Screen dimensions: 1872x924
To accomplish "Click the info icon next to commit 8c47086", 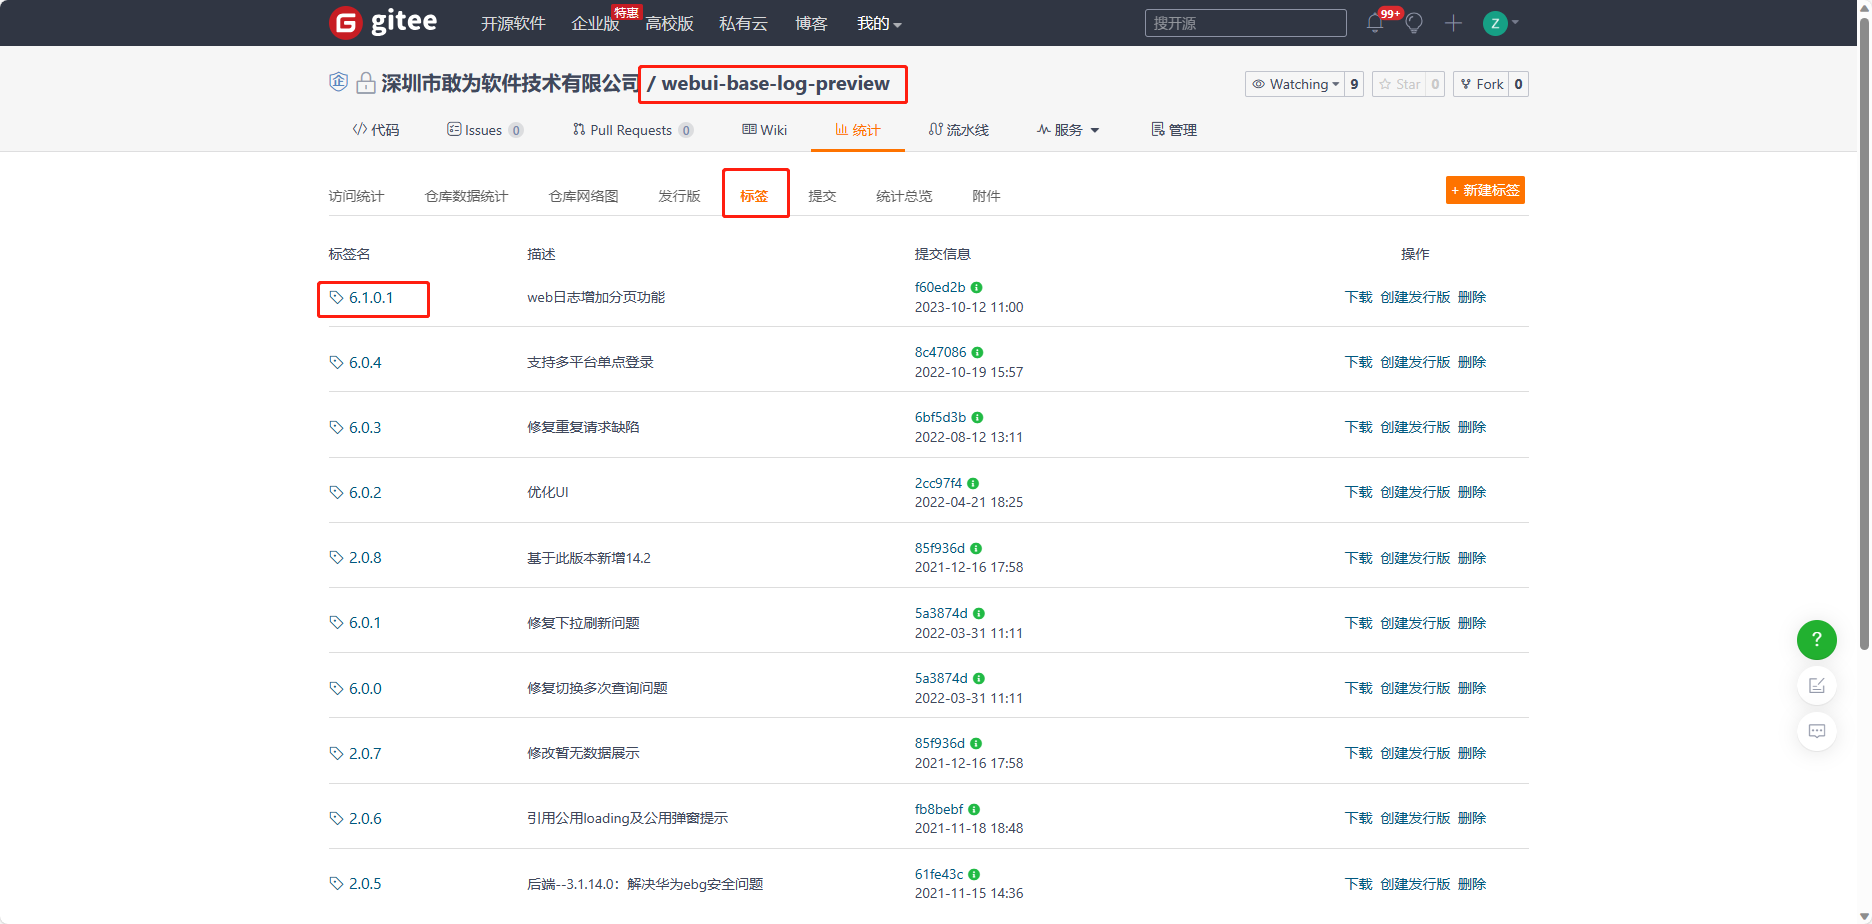I will coord(978,353).
